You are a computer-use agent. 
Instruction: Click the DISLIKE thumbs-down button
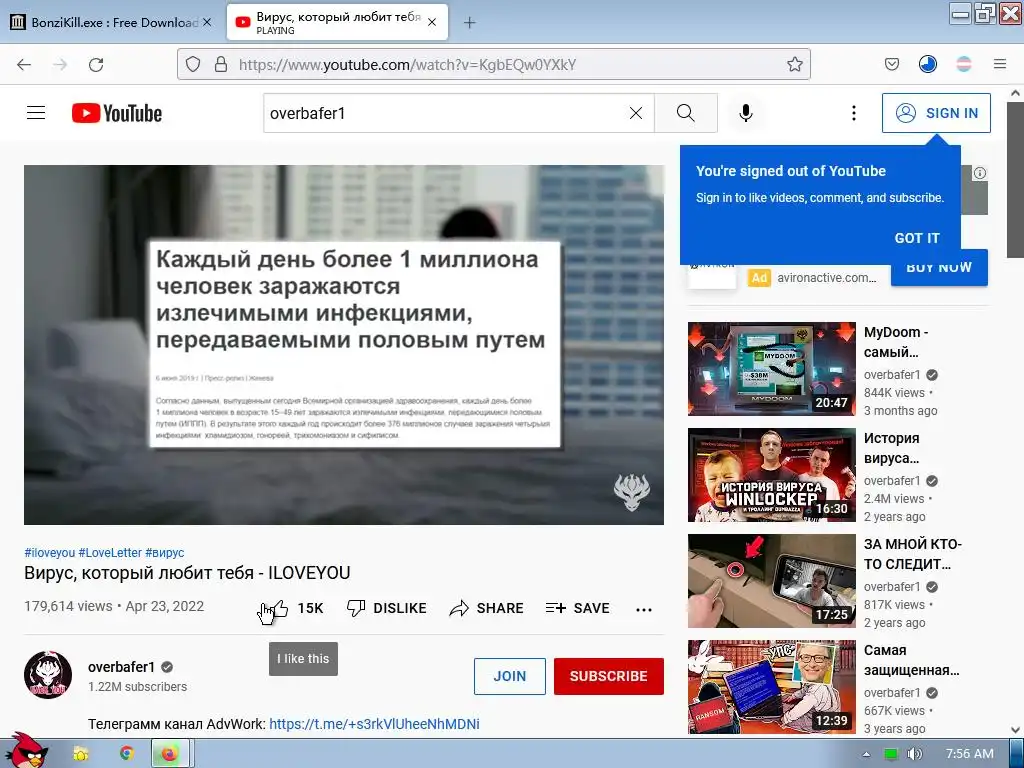(x=387, y=608)
